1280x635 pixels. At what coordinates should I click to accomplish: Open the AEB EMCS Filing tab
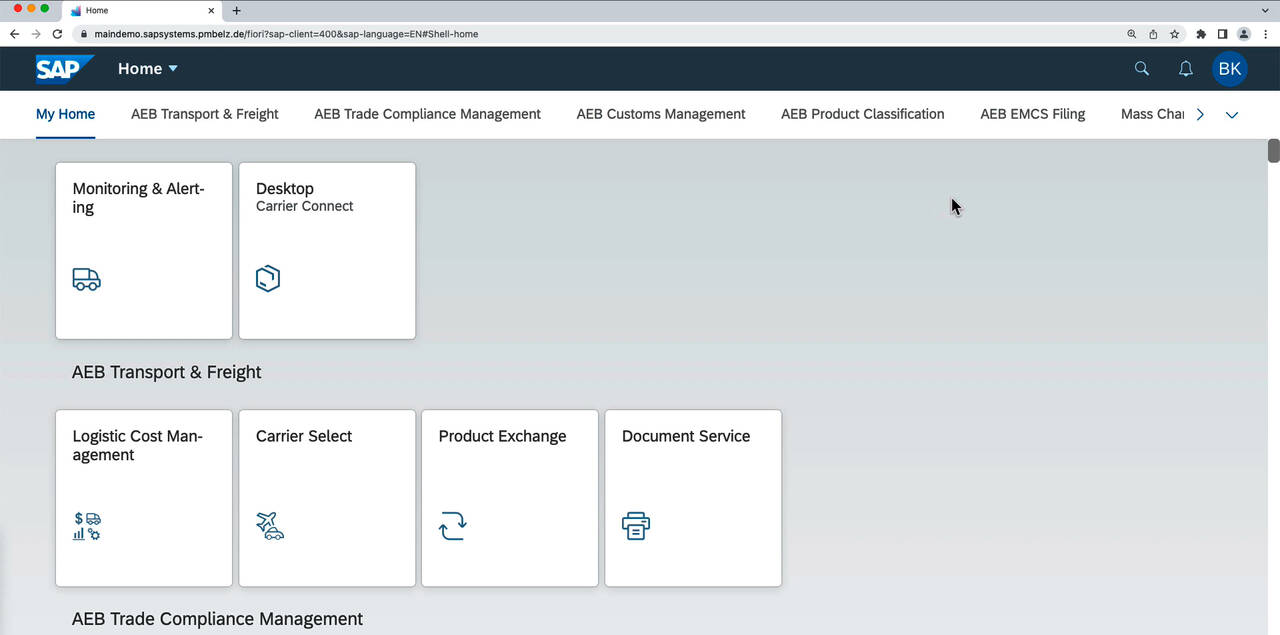coord(1032,114)
